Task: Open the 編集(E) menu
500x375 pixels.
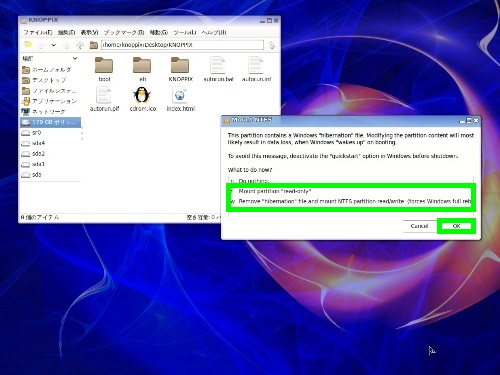Action: coord(66,32)
